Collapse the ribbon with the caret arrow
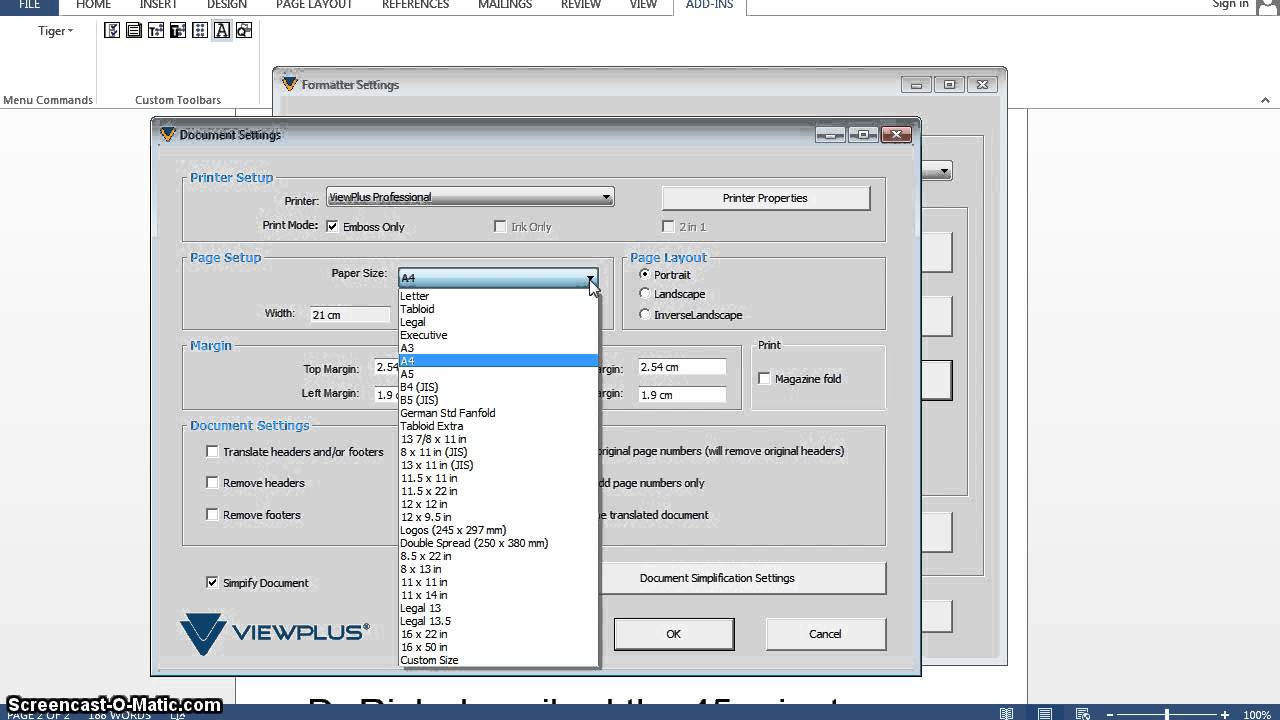 [x=1265, y=100]
